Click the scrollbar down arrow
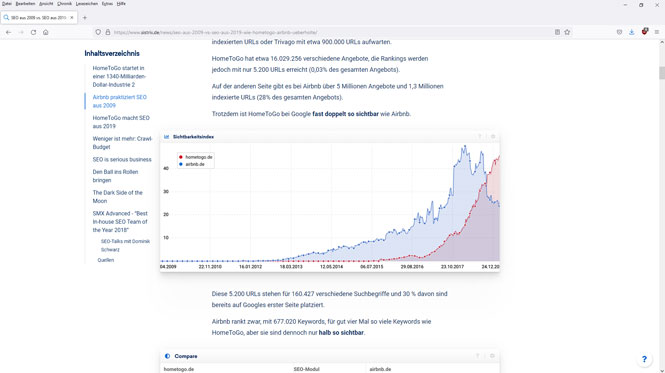The image size is (665, 373). pos(662,370)
